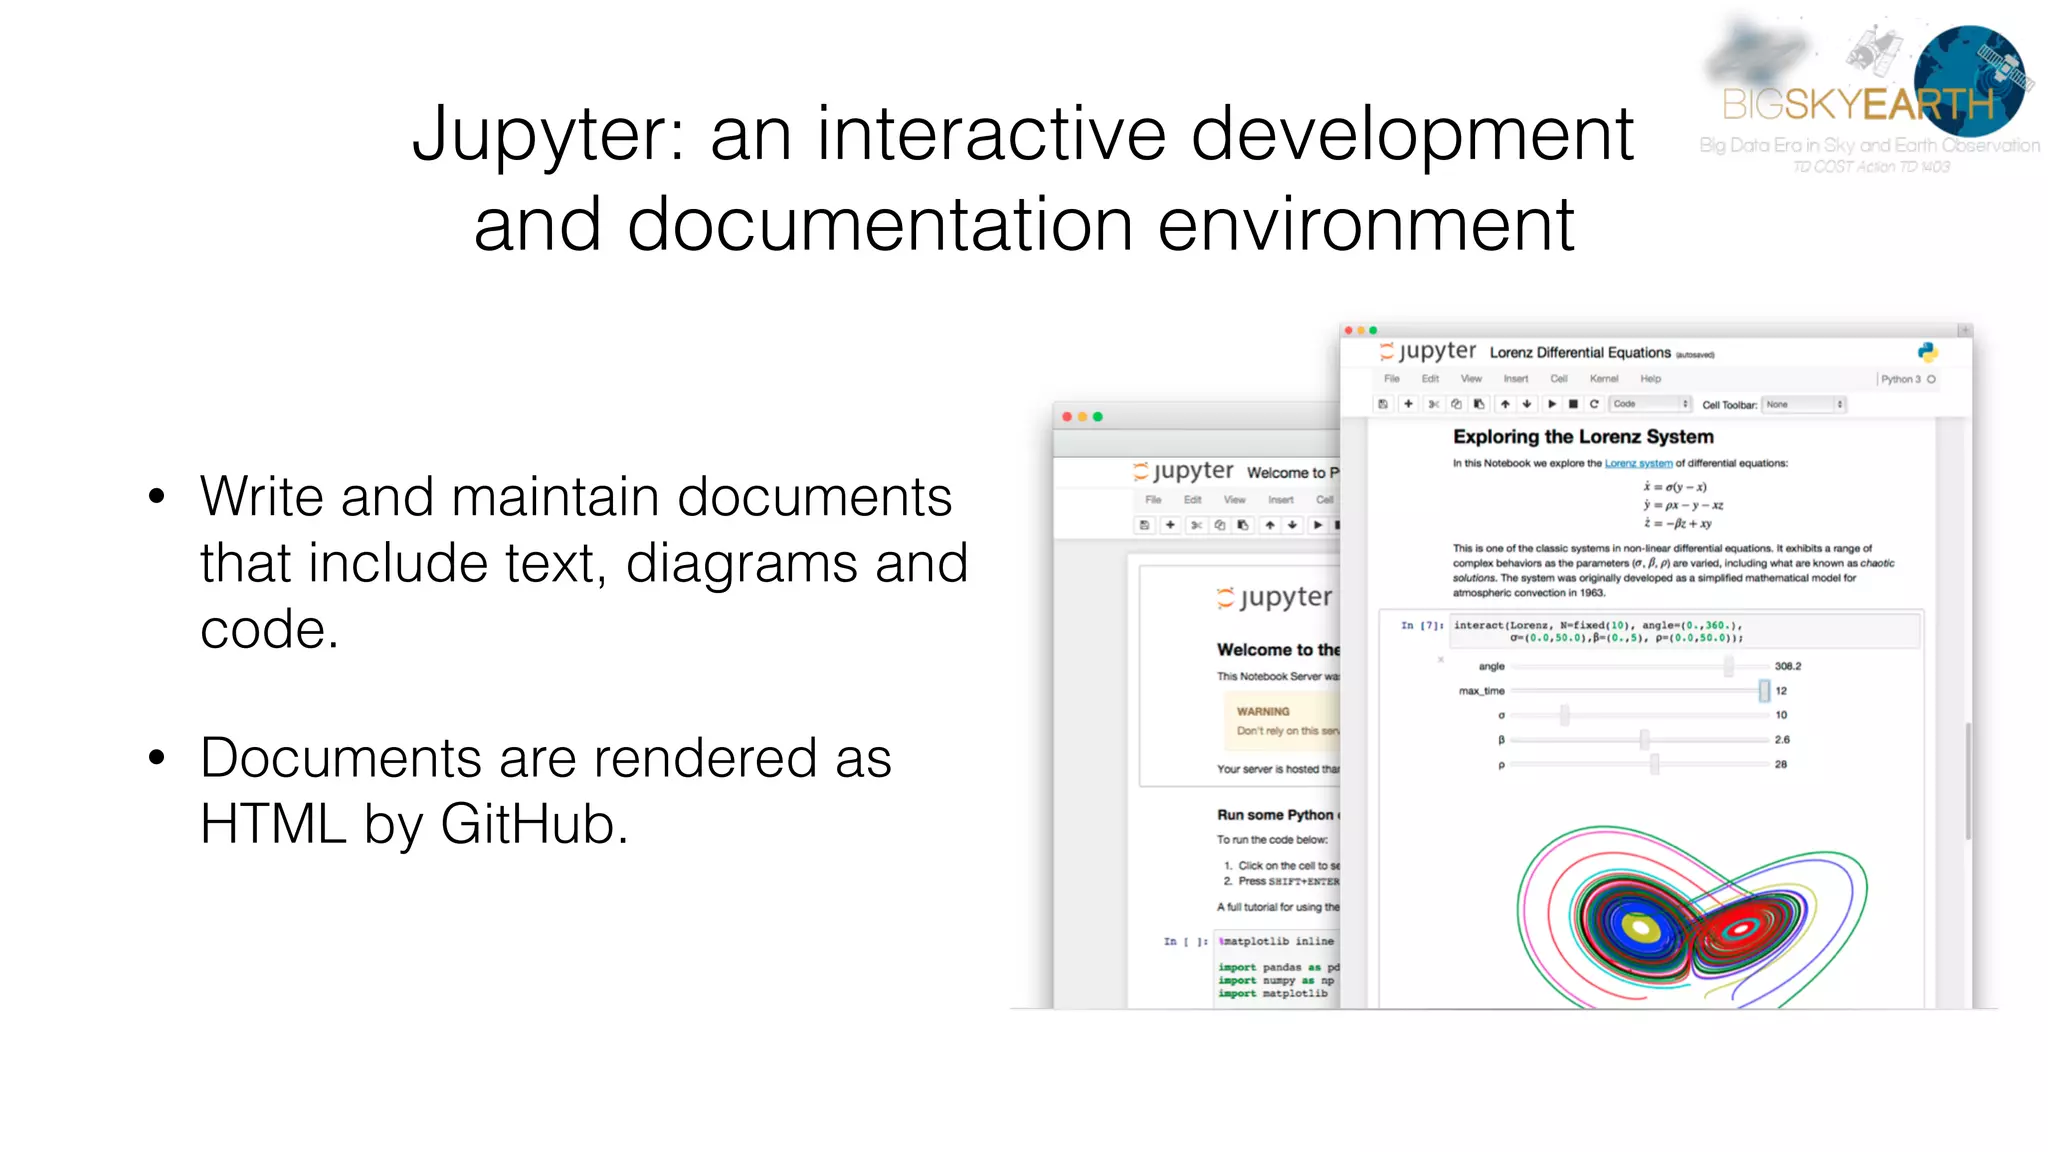Click the Python 3 kernel name
The height and width of the screenshot is (1152, 2048).
[x=1900, y=379]
